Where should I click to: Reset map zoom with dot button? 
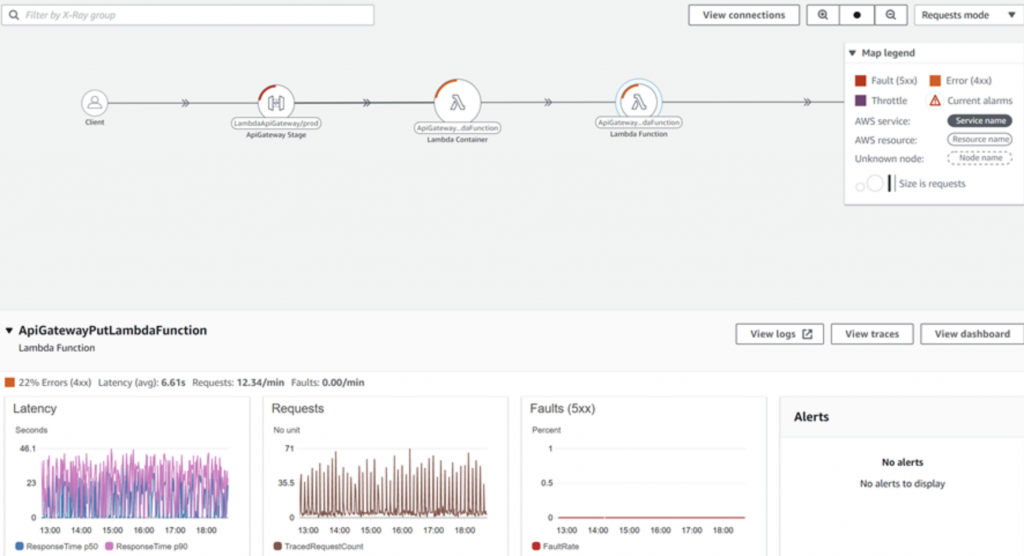(857, 14)
